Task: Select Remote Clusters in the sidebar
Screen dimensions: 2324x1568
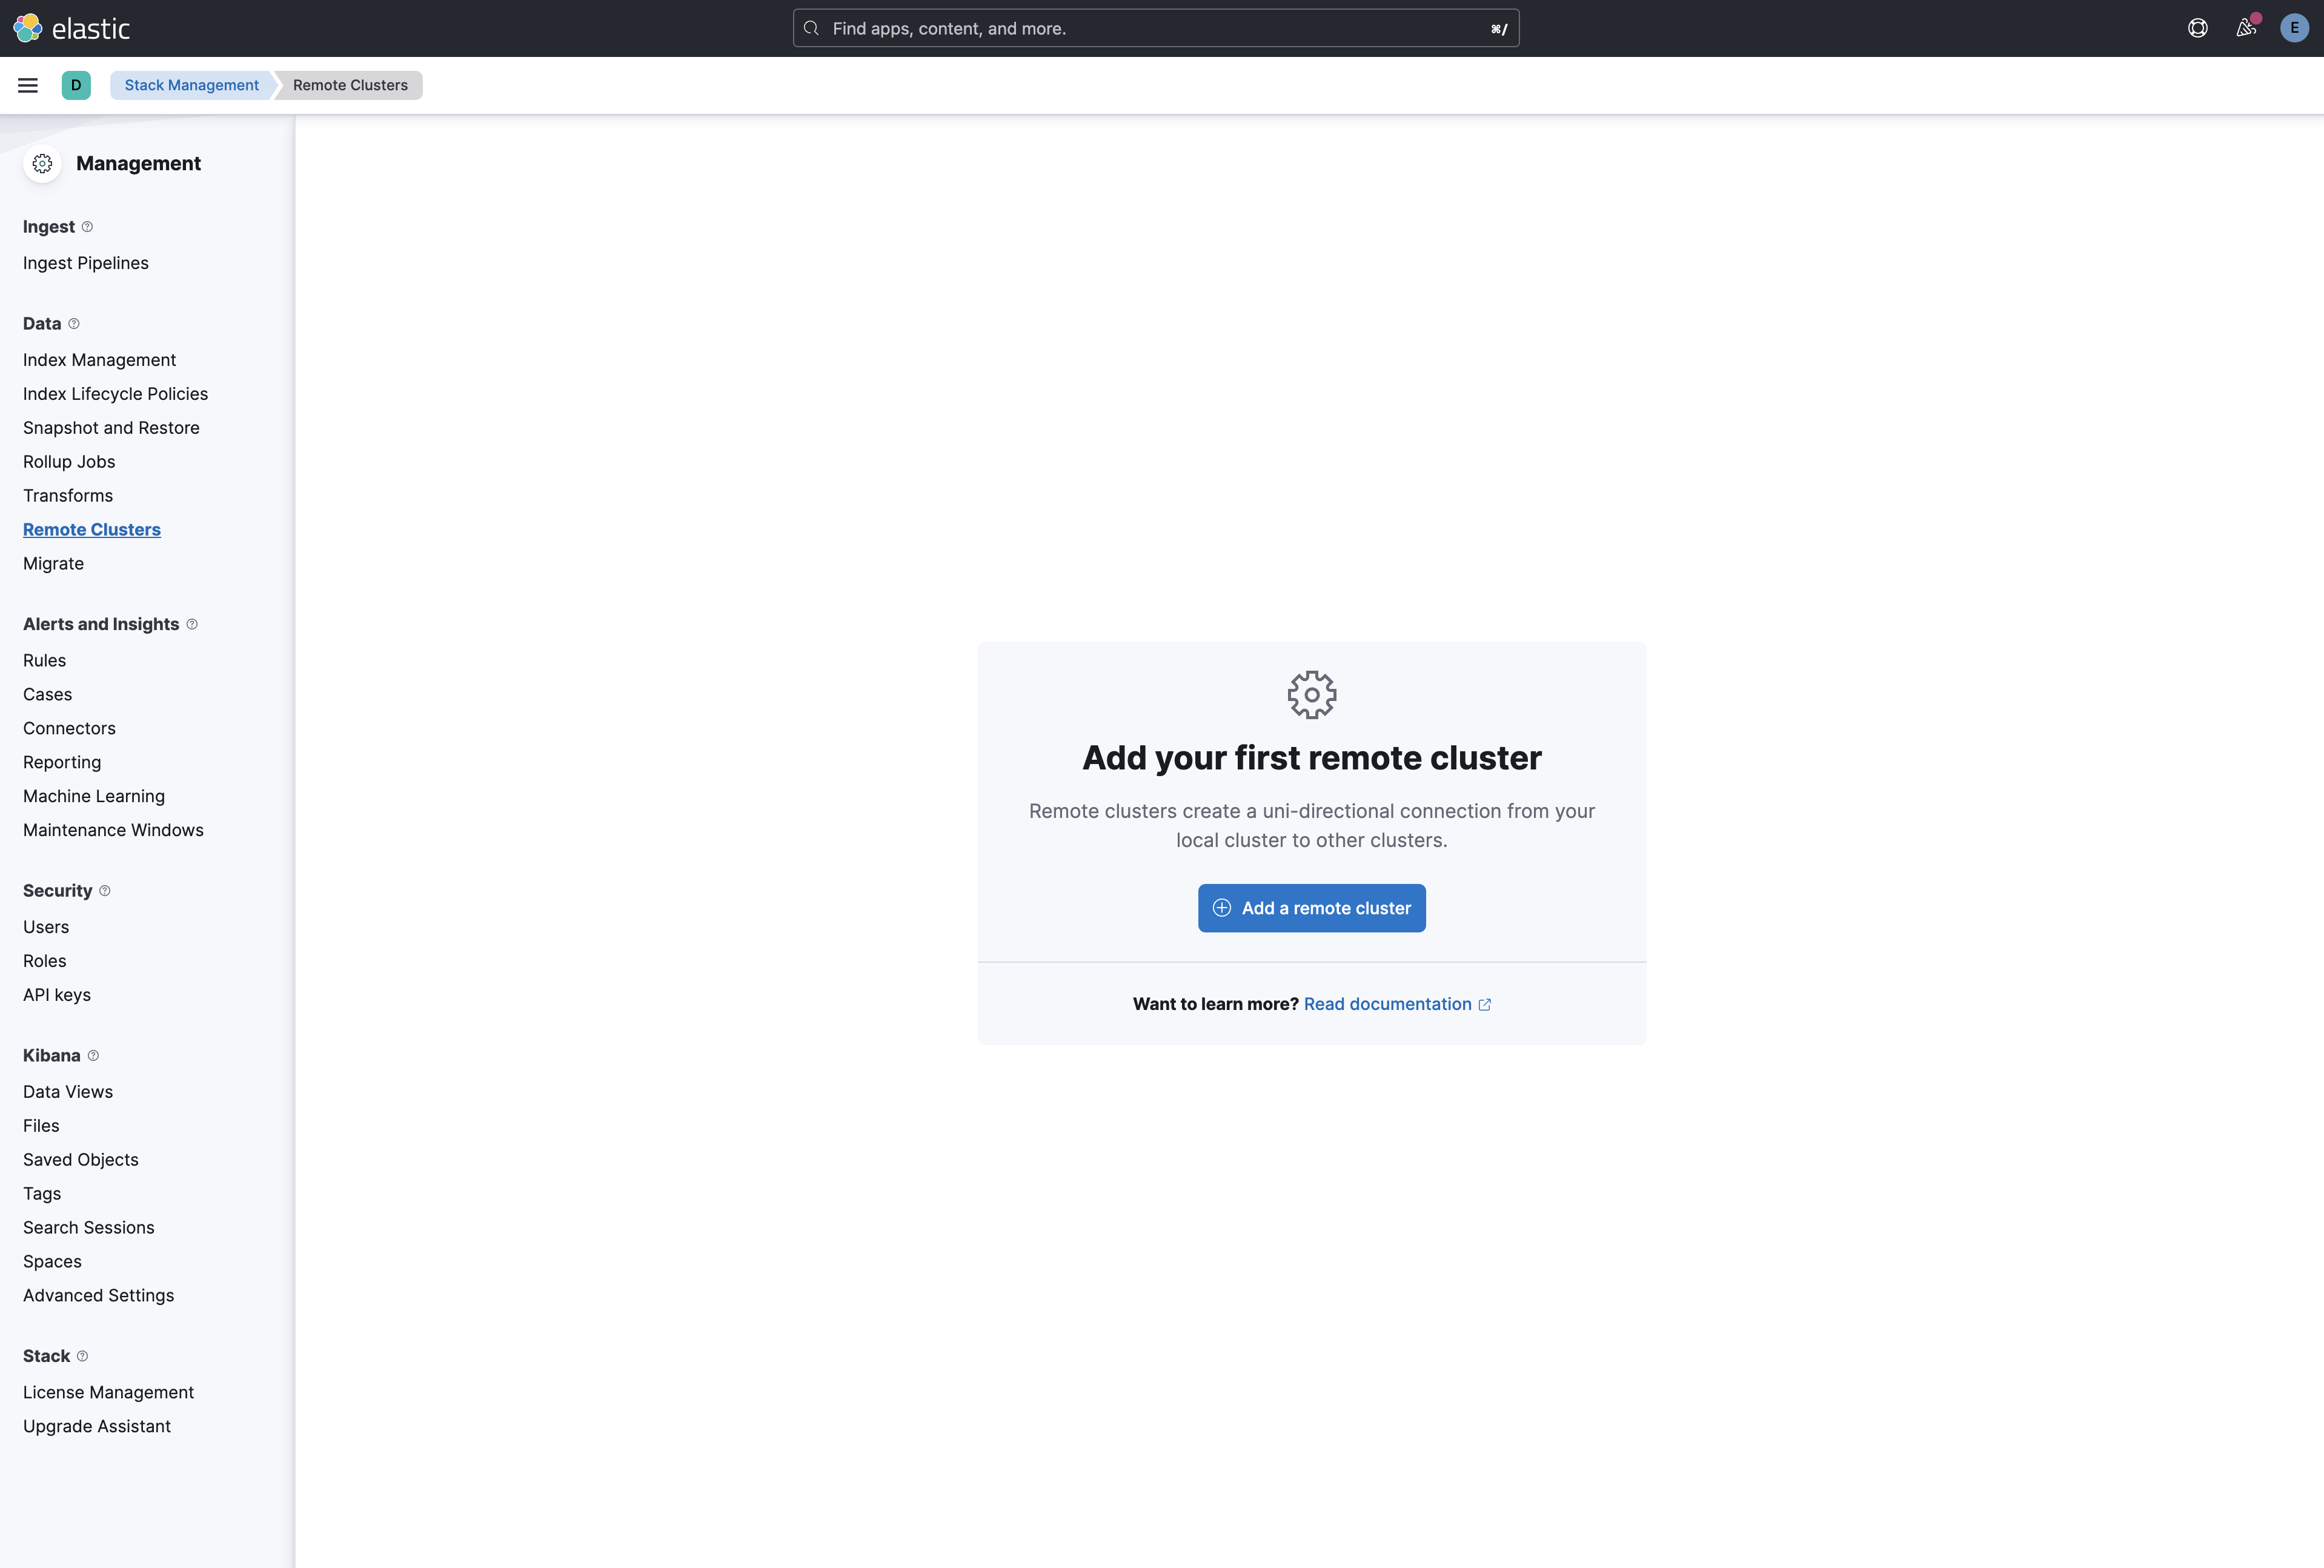Action: 91,528
